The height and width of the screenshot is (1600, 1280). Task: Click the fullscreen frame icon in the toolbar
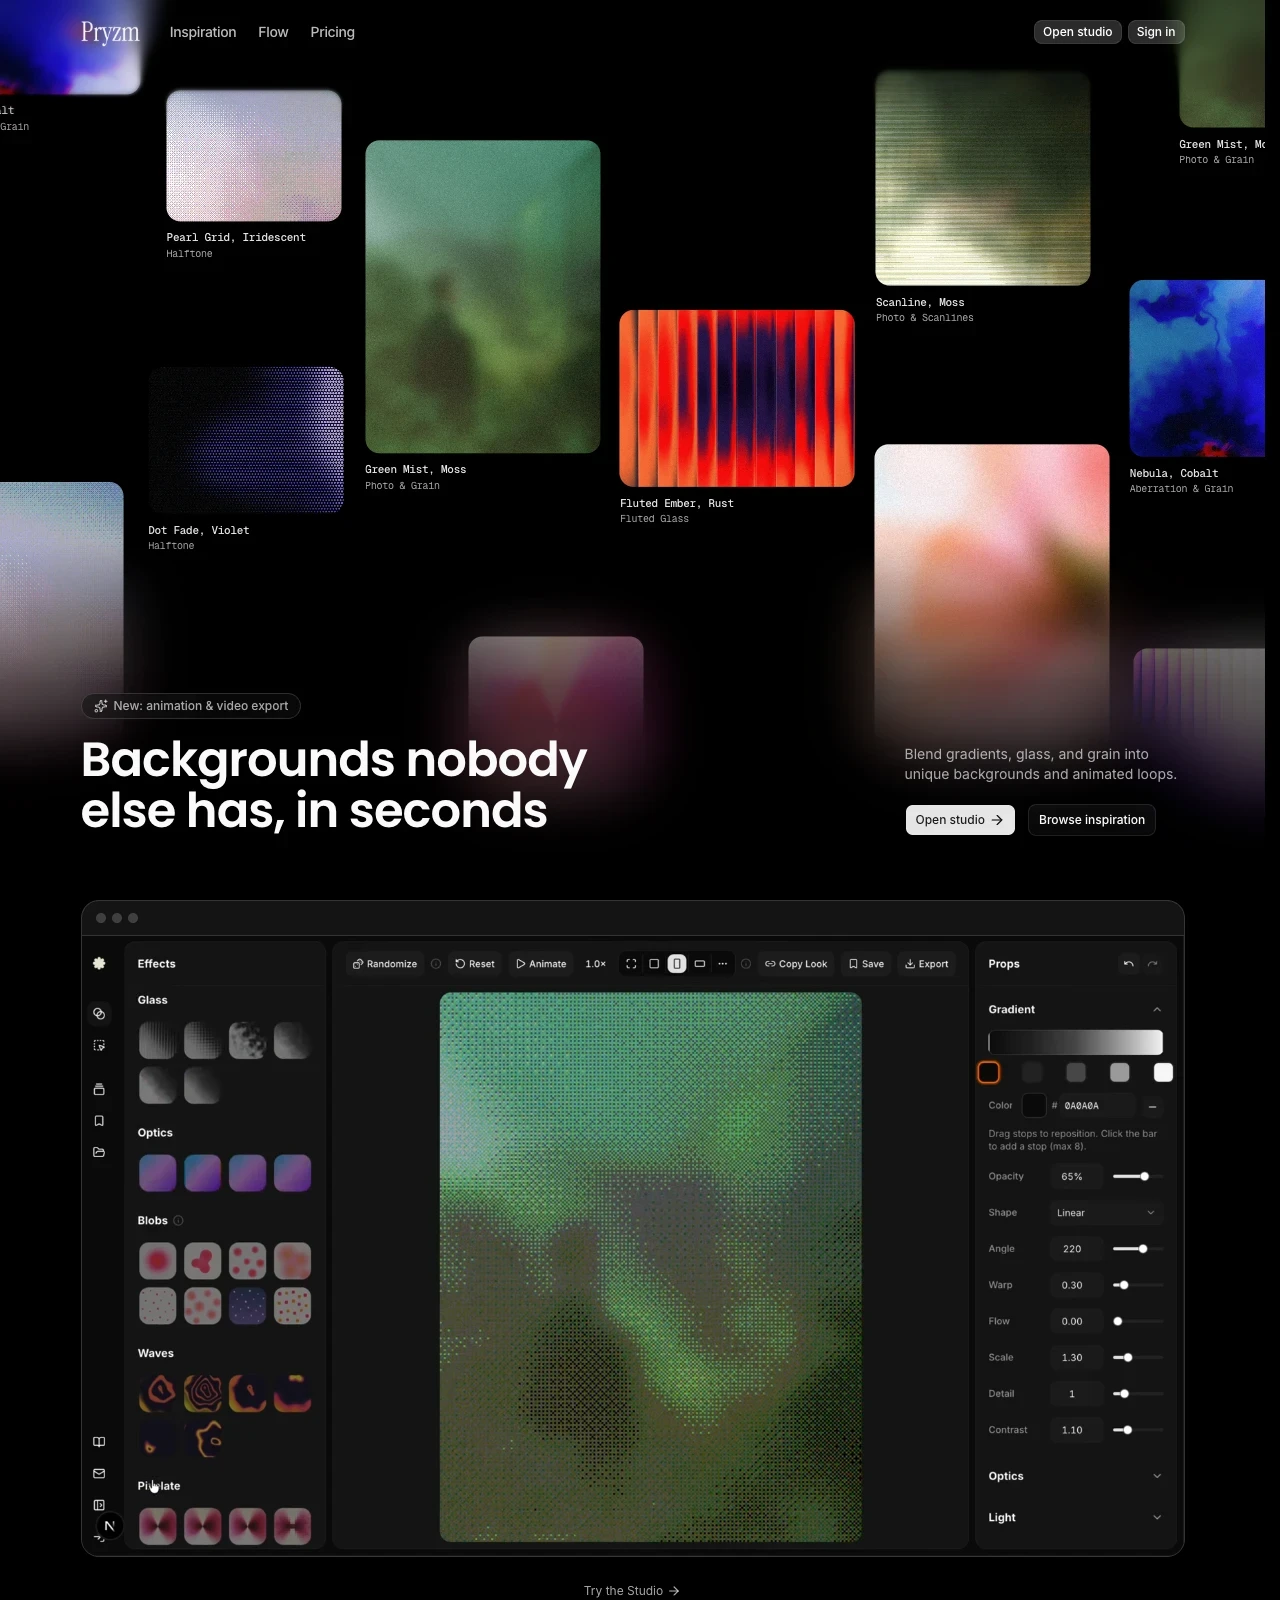point(631,964)
